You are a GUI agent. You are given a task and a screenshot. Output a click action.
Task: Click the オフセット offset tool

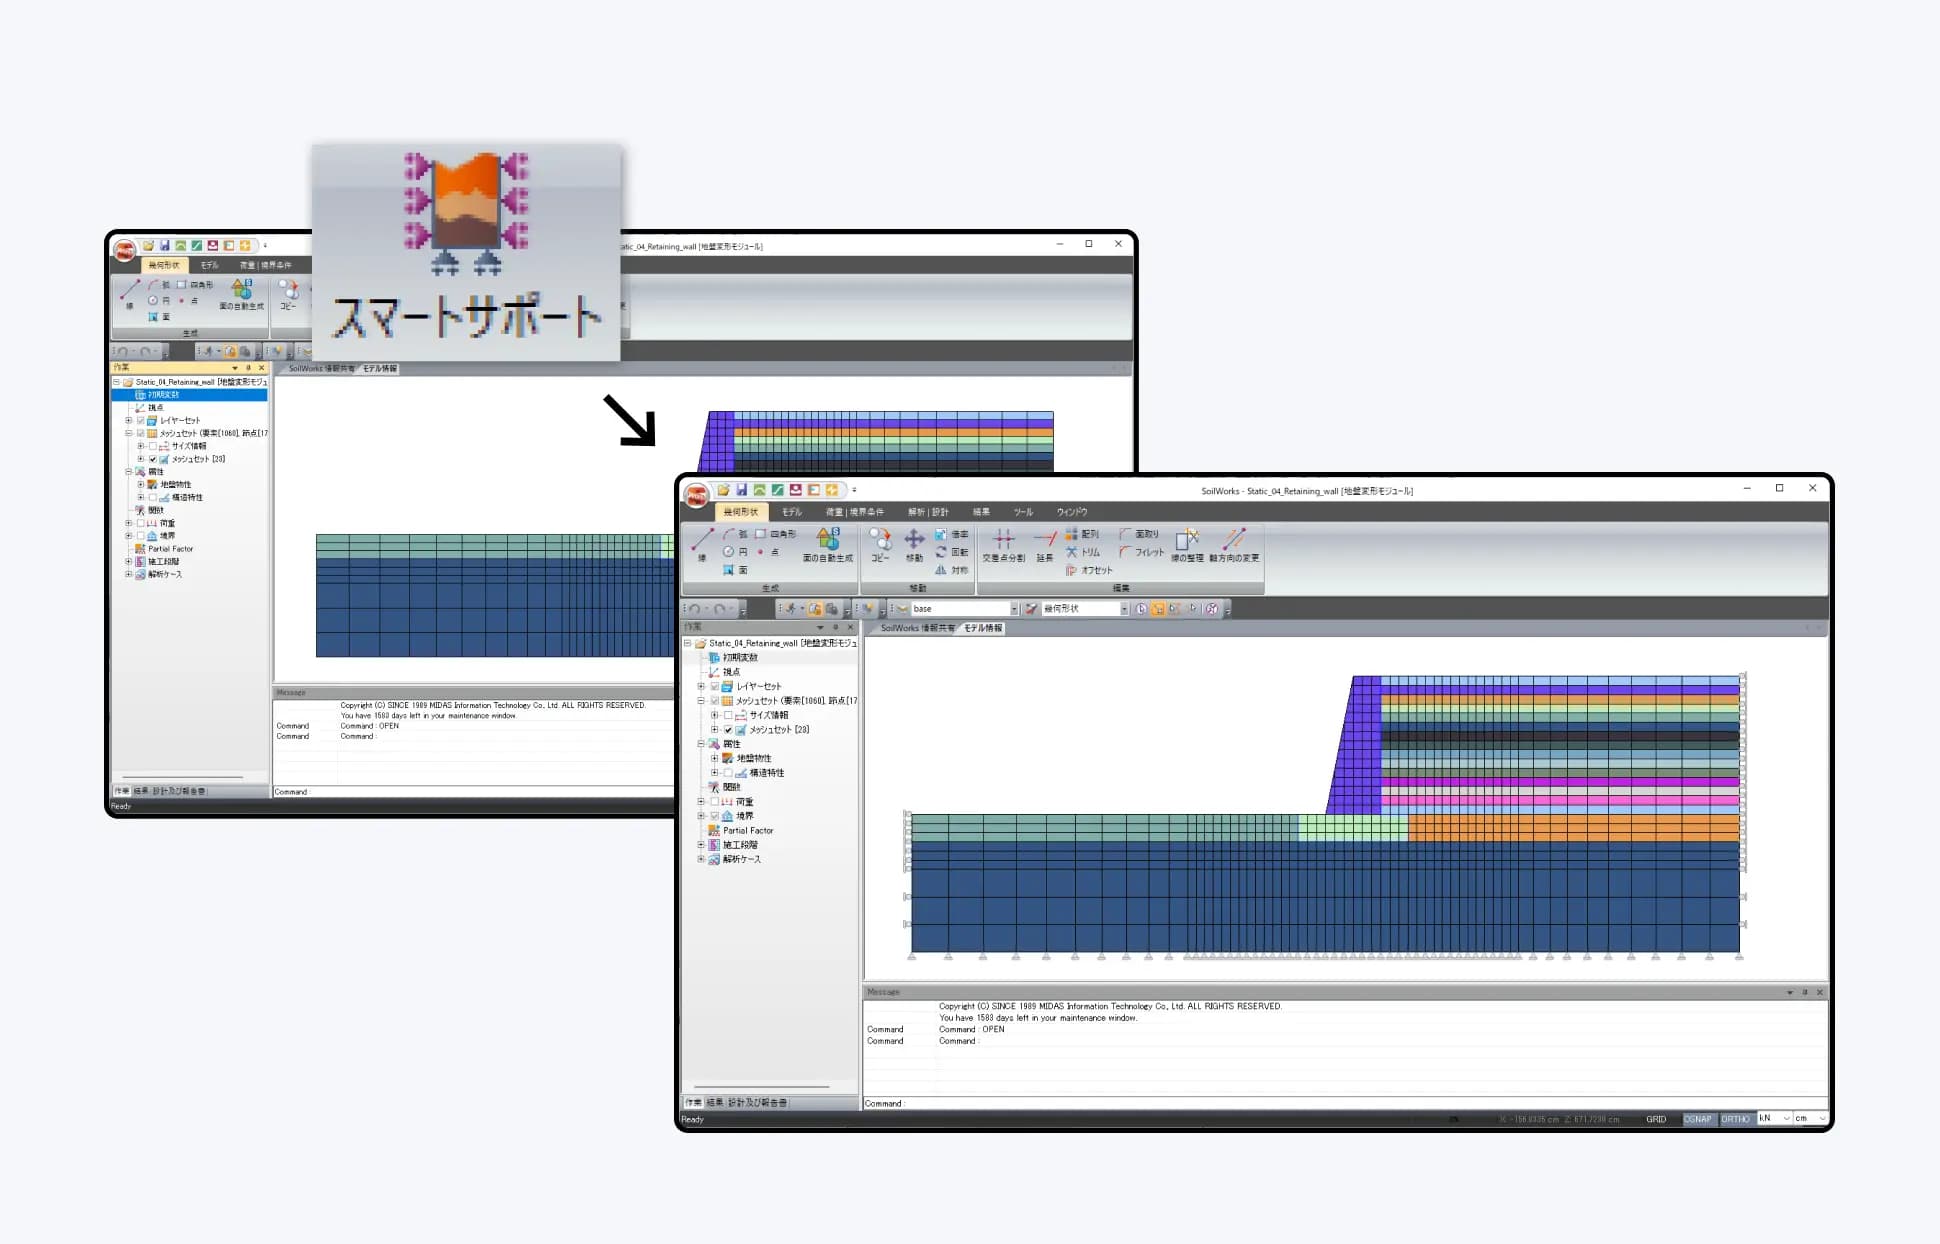(x=1089, y=570)
